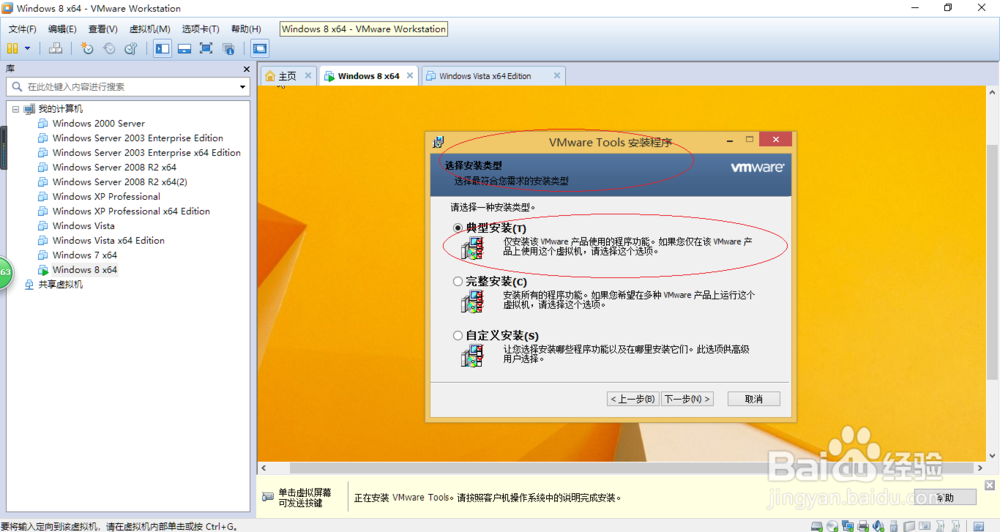Close the library panel
The height and width of the screenshot is (532, 1000).
coord(247,69)
